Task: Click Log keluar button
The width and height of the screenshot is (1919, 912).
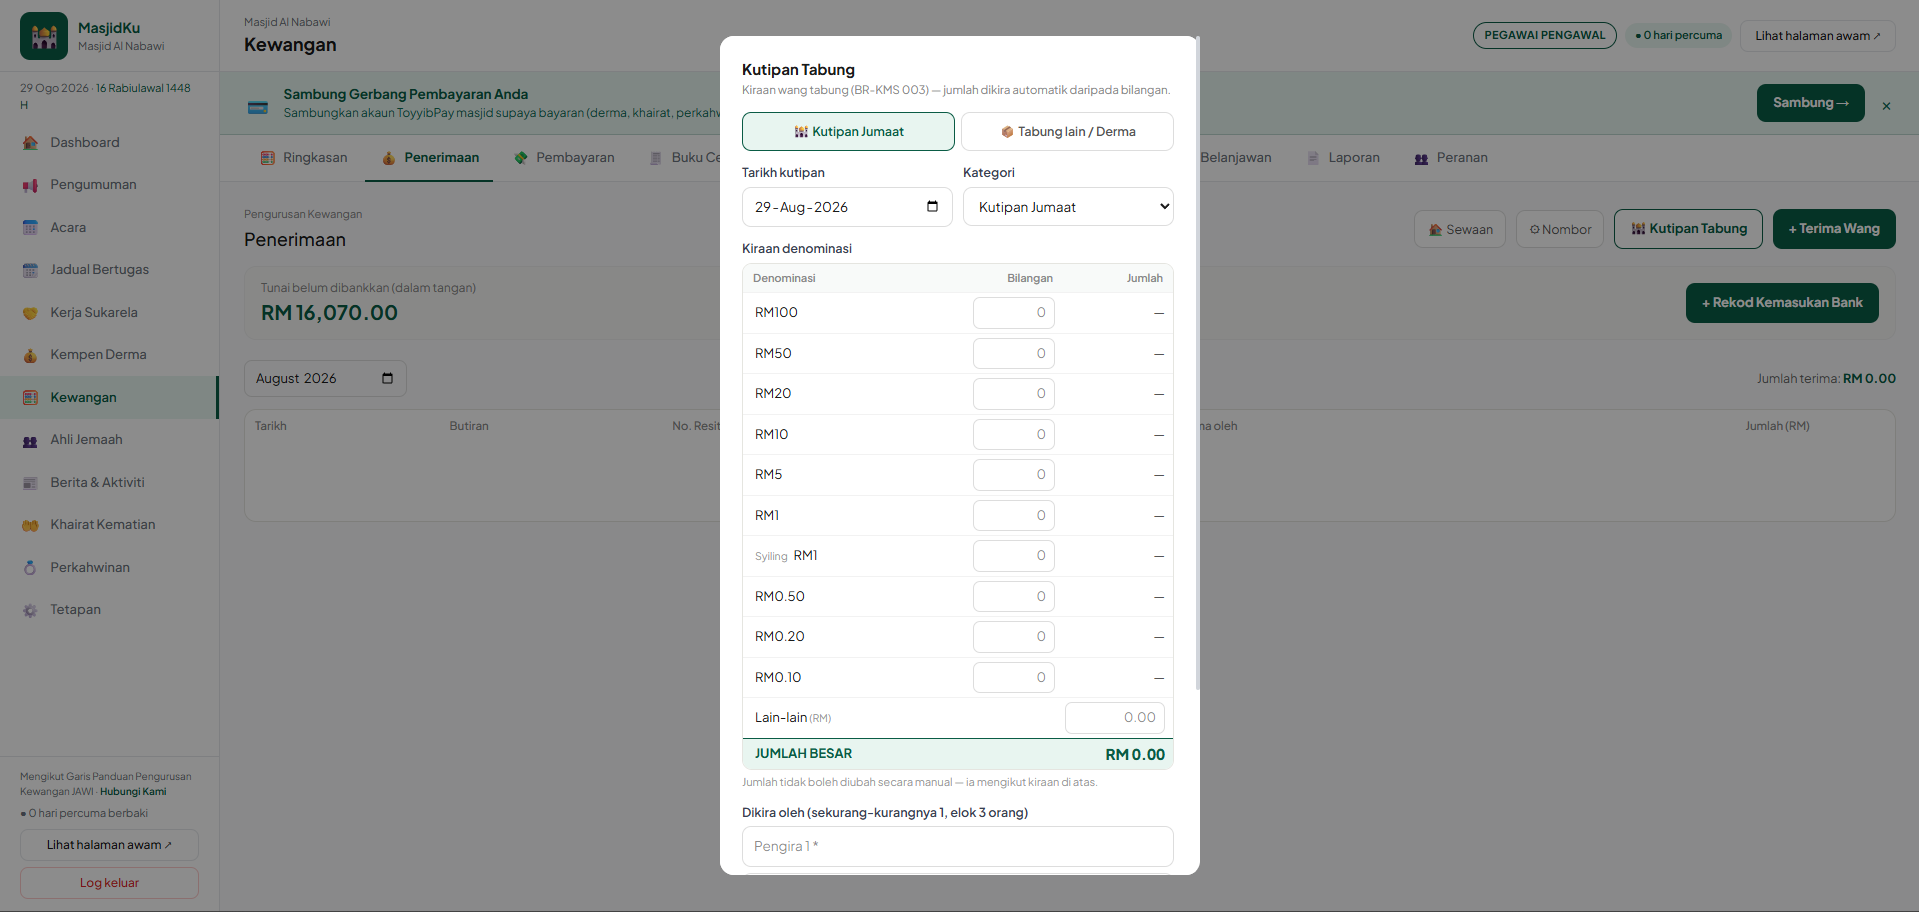Action: [x=109, y=883]
